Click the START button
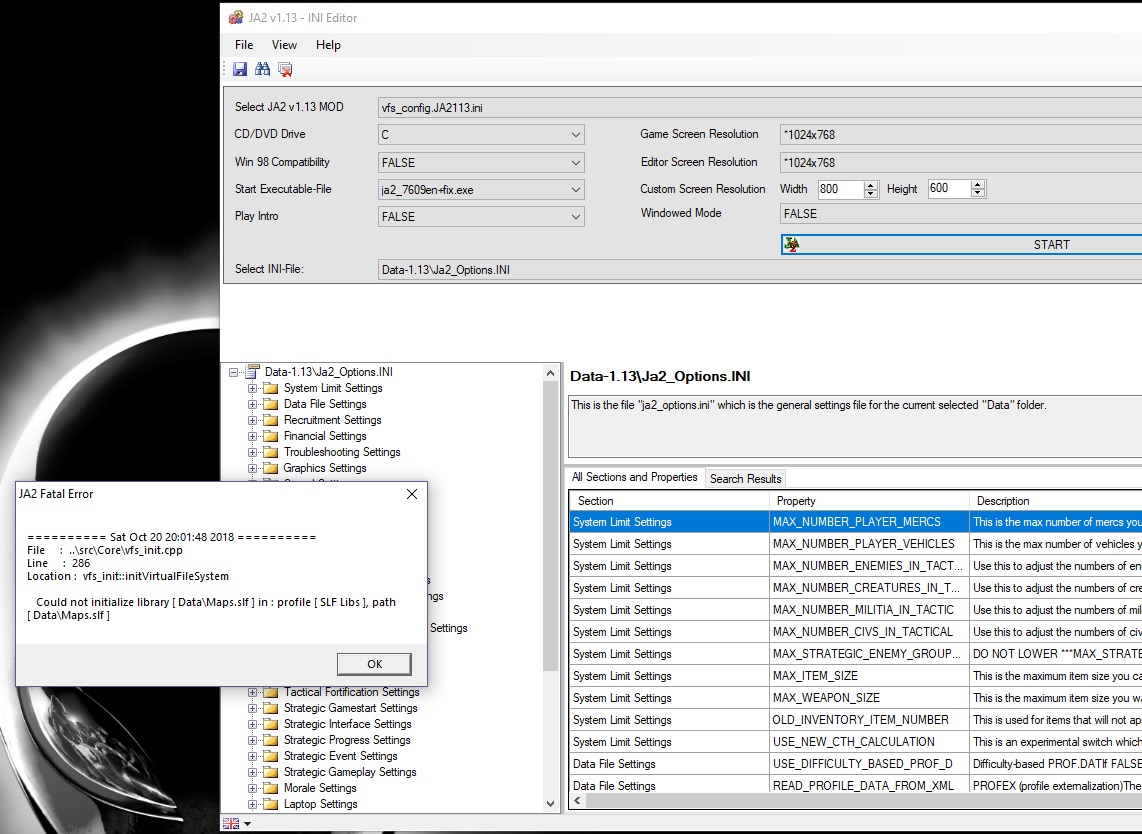1142x834 pixels. tap(961, 245)
